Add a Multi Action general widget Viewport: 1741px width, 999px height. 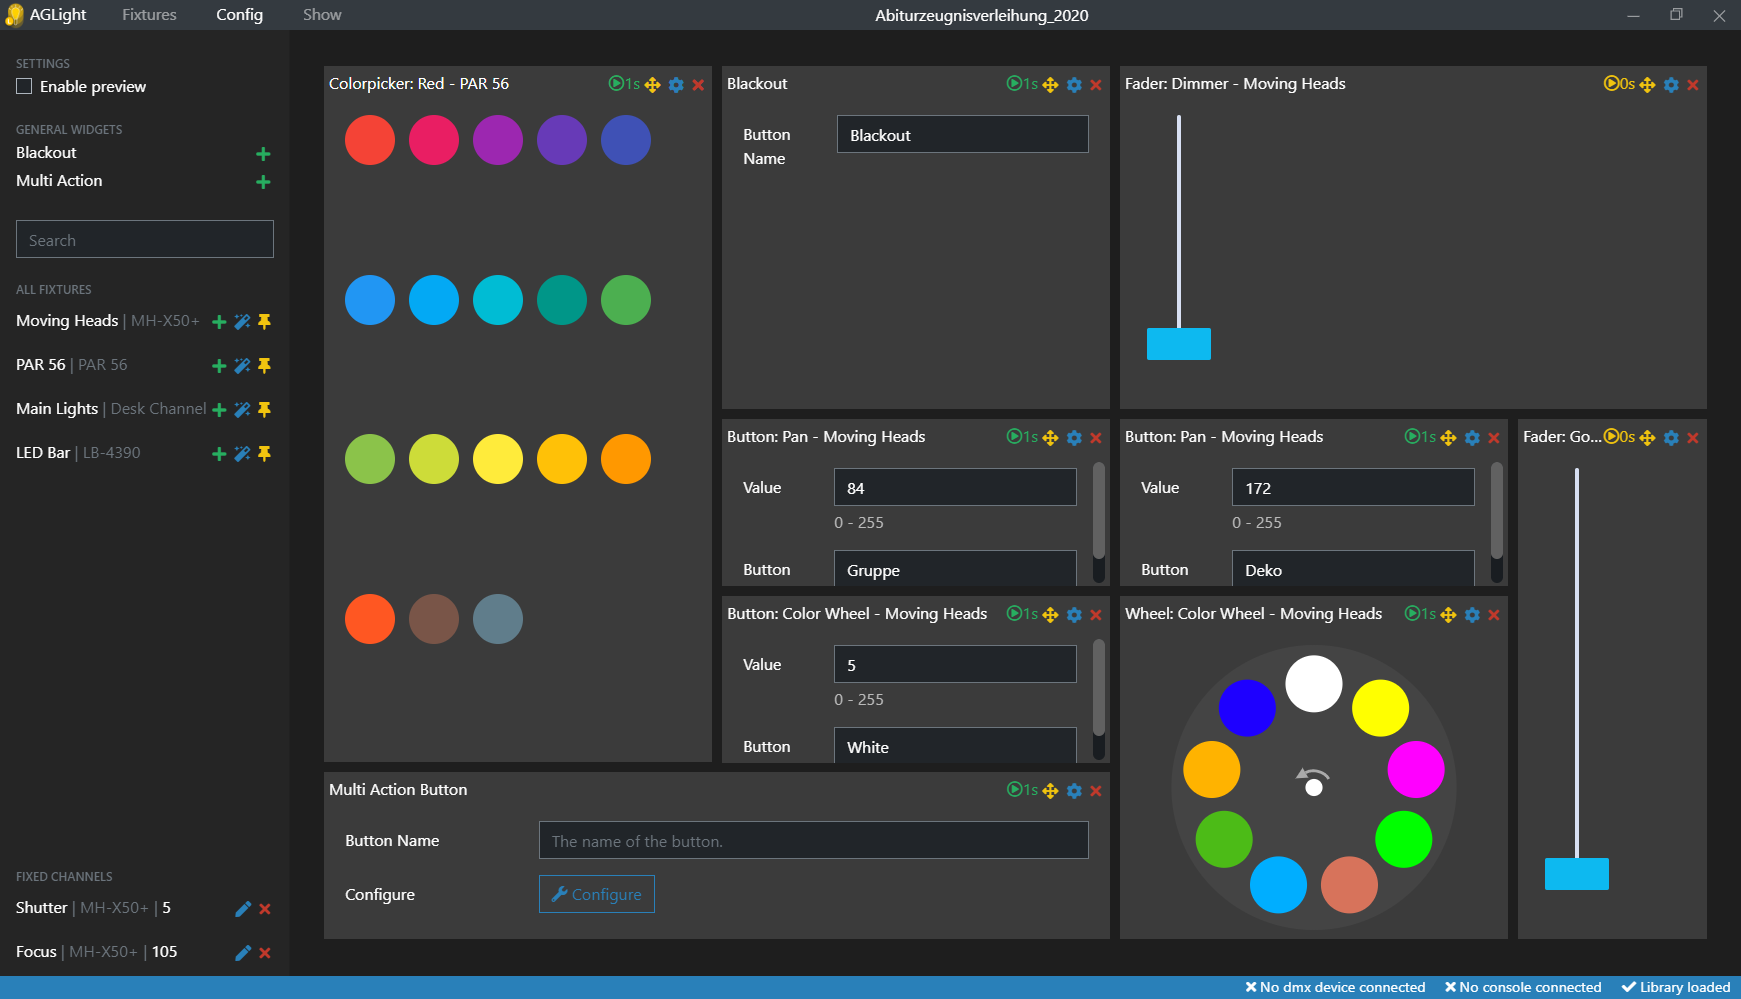coord(263,182)
